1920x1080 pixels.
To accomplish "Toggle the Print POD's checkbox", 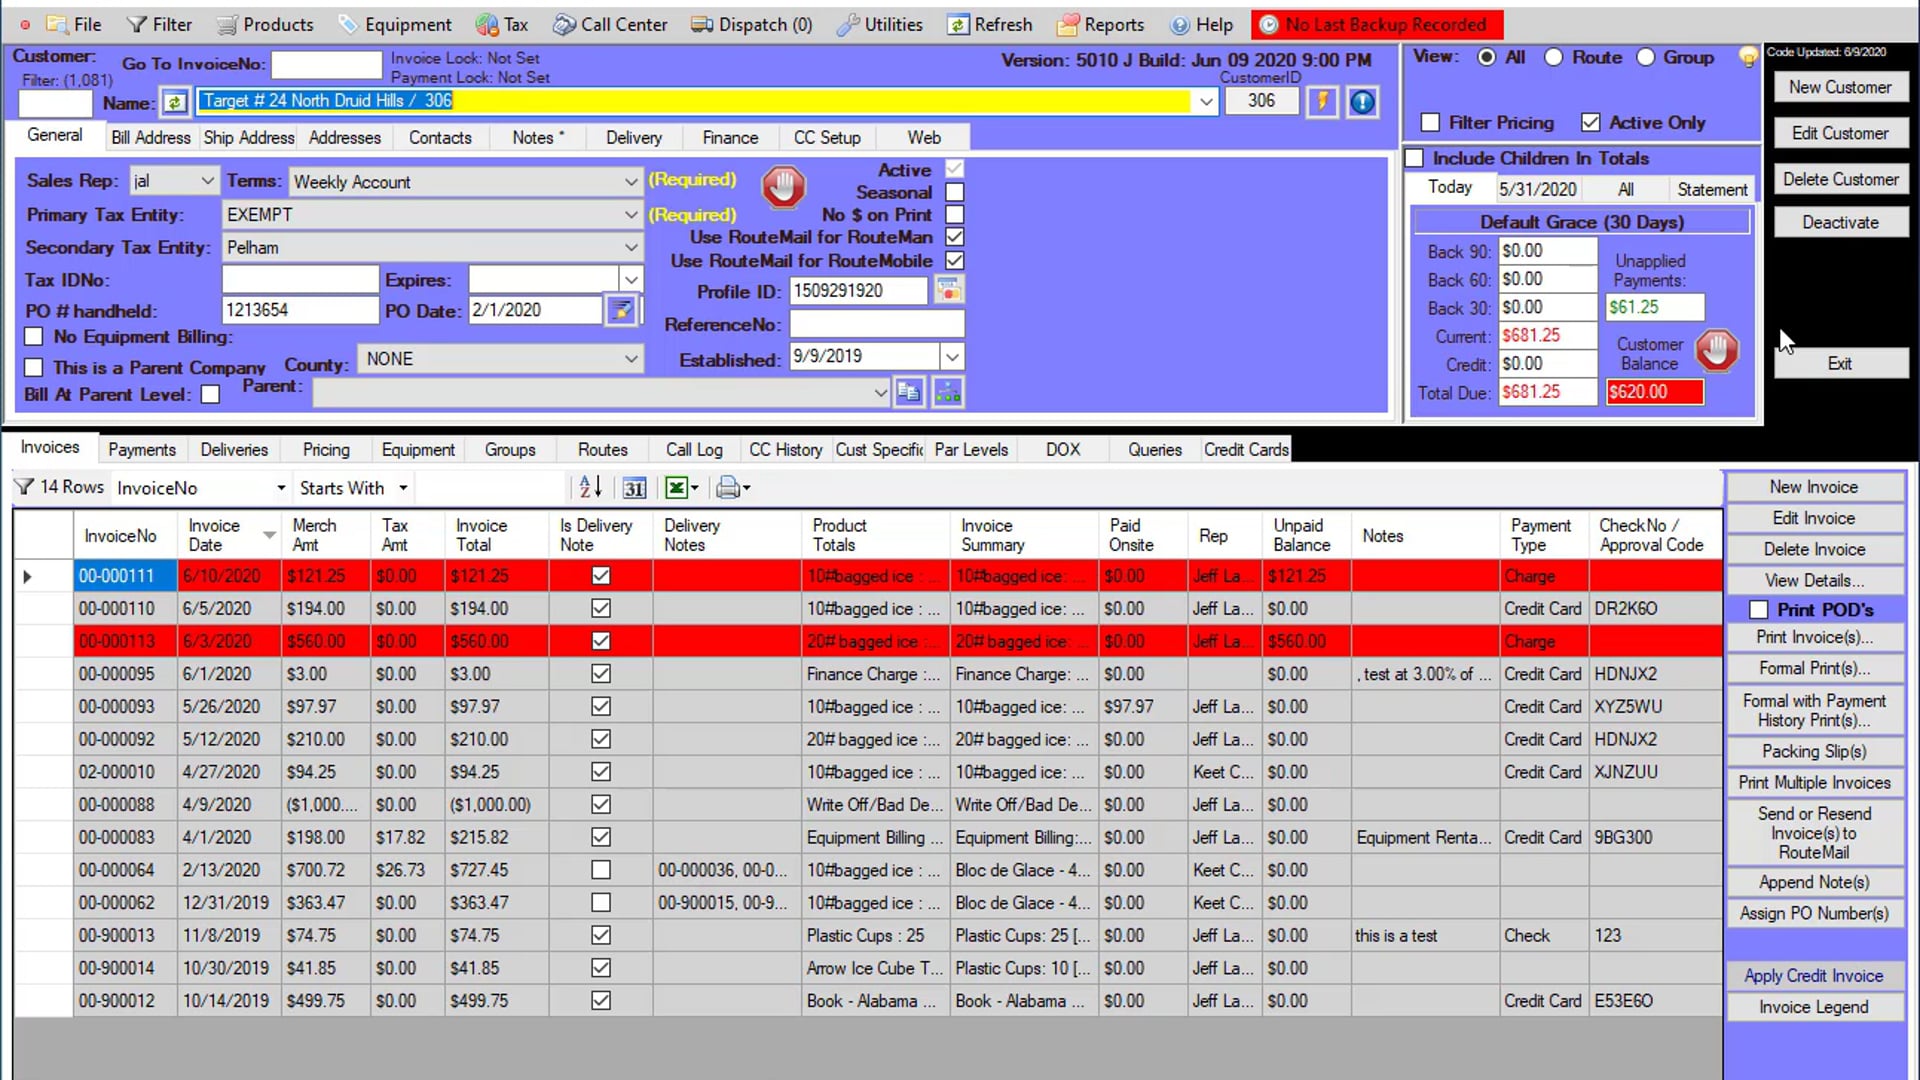I will tap(1758, 609).
